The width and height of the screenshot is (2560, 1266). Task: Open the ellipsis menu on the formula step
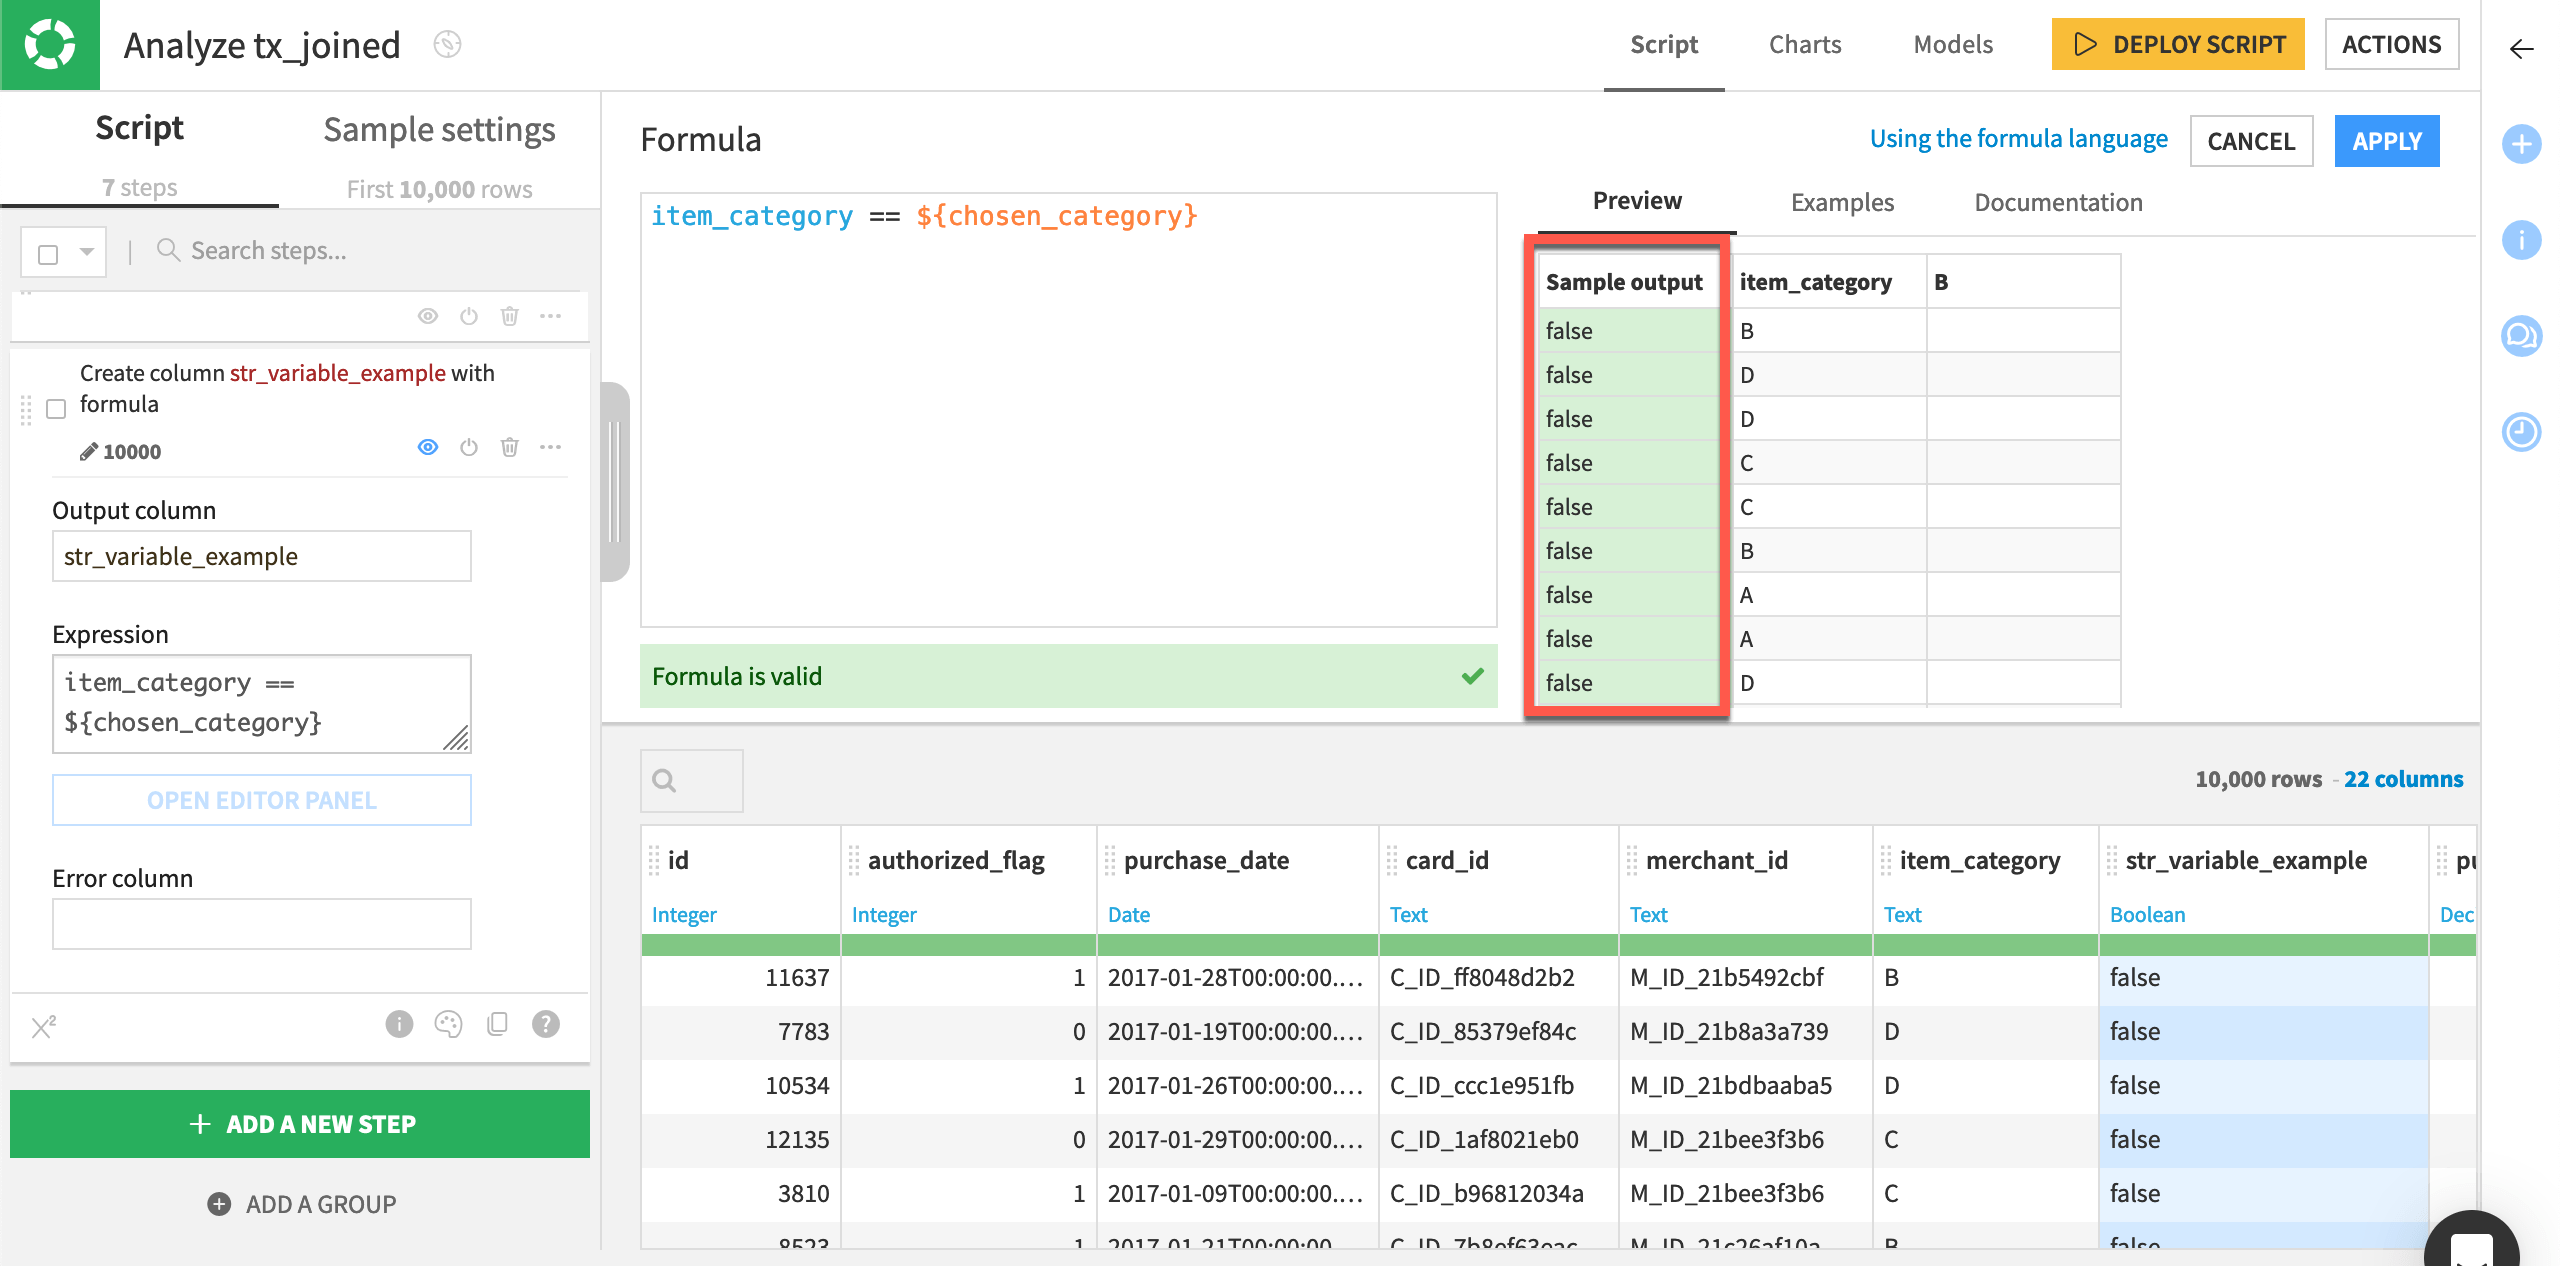point(552,447)
